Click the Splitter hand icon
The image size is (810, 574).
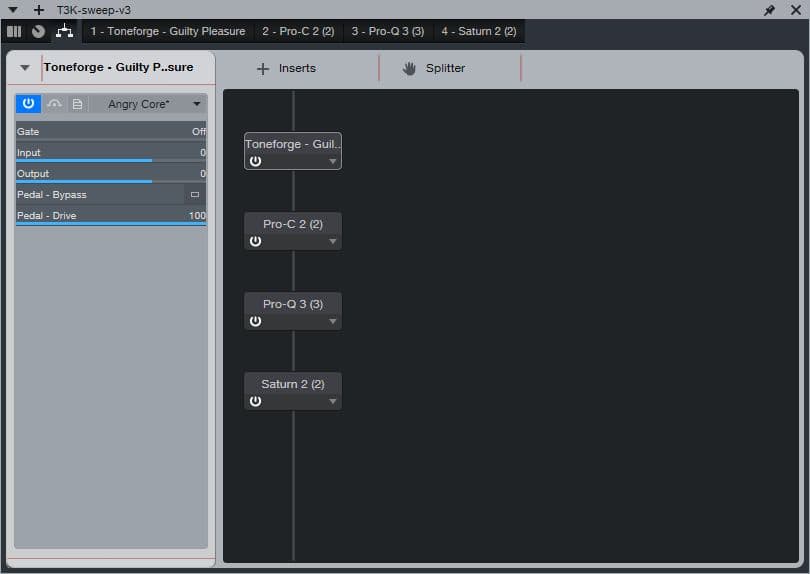click(x=409, y=68)
